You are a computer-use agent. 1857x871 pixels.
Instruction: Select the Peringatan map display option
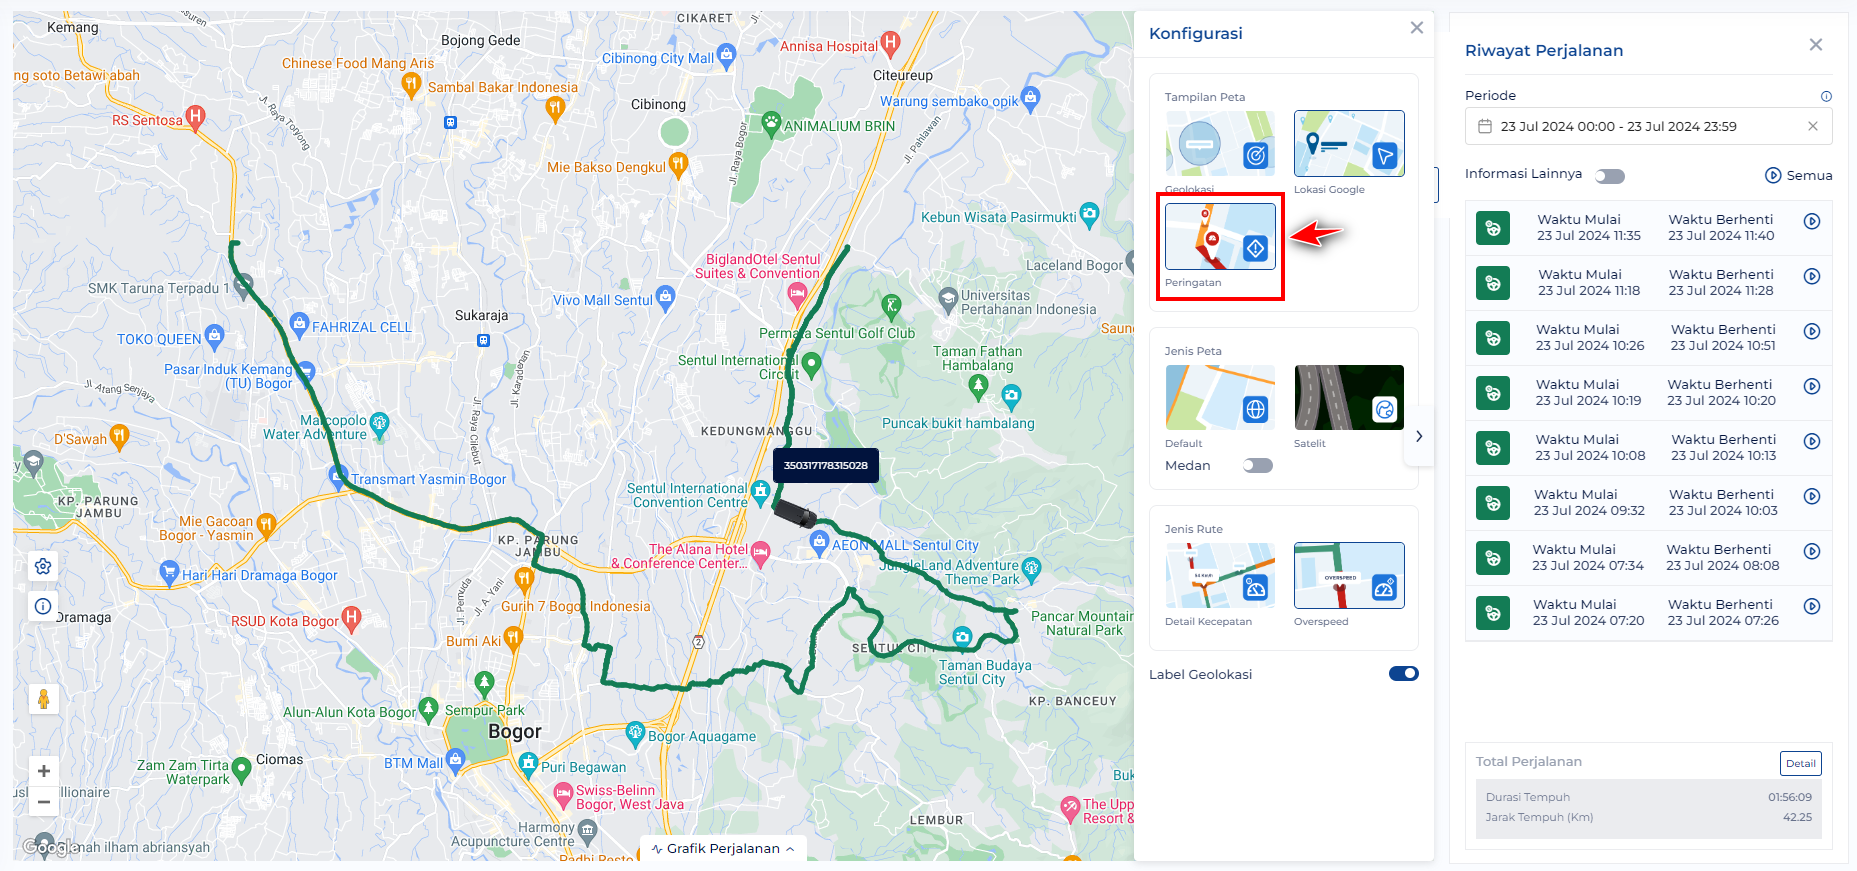[x=1220, y=236]
